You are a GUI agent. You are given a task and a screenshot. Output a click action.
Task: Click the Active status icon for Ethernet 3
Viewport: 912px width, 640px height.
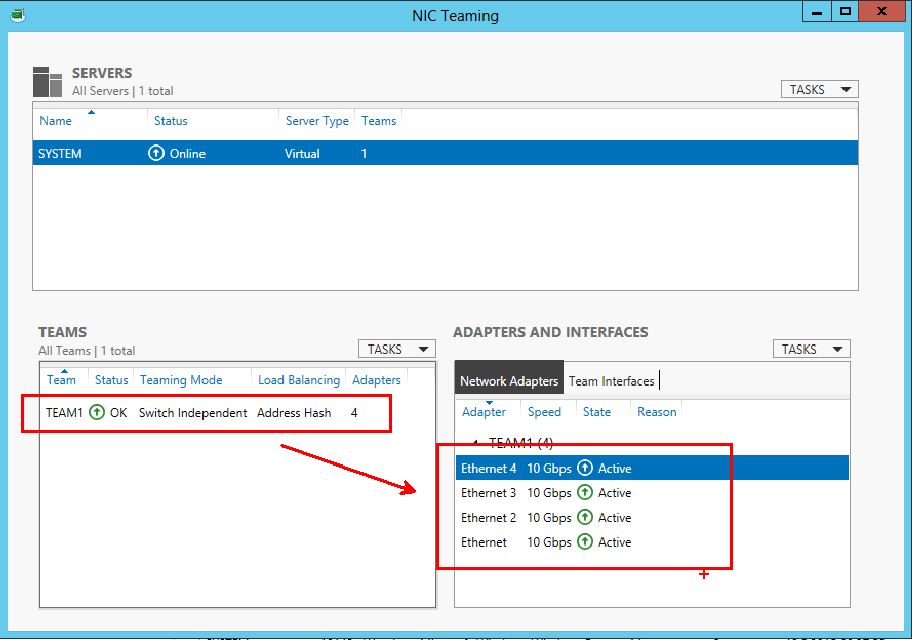(x=585, y=493)
